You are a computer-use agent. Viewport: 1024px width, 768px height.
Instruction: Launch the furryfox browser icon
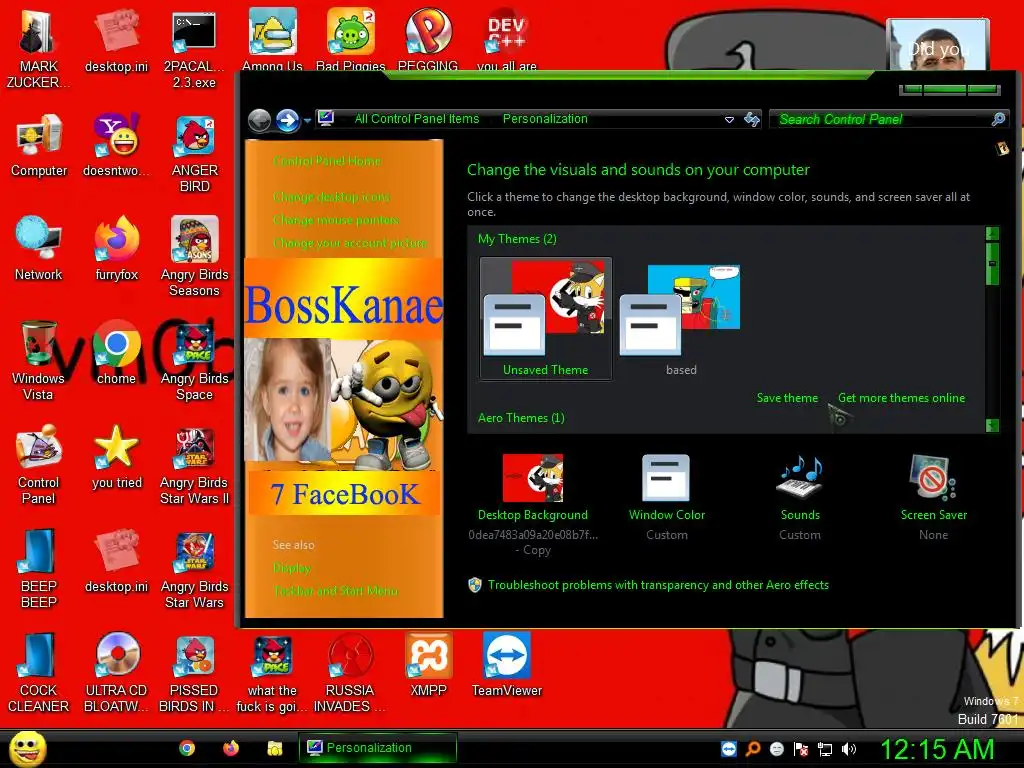click(x=116, y=249)
